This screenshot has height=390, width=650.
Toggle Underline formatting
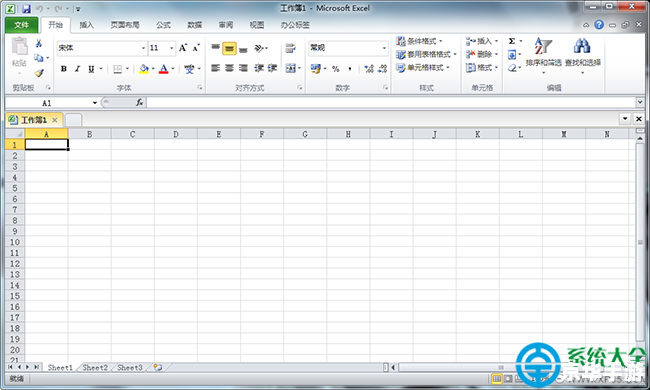tap(91, 69)
